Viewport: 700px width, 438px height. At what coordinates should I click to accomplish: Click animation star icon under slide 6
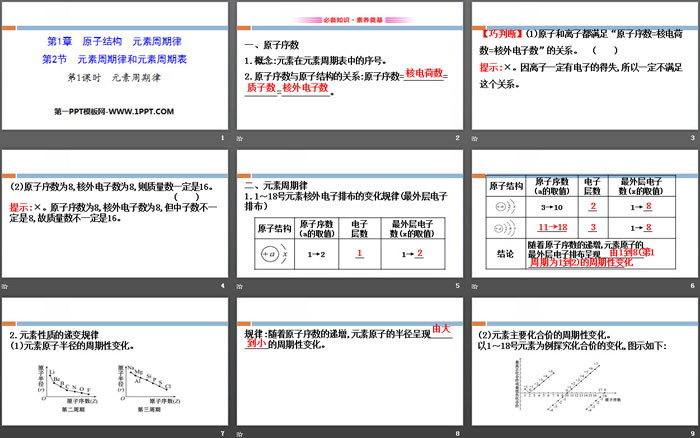click(475, 286)
